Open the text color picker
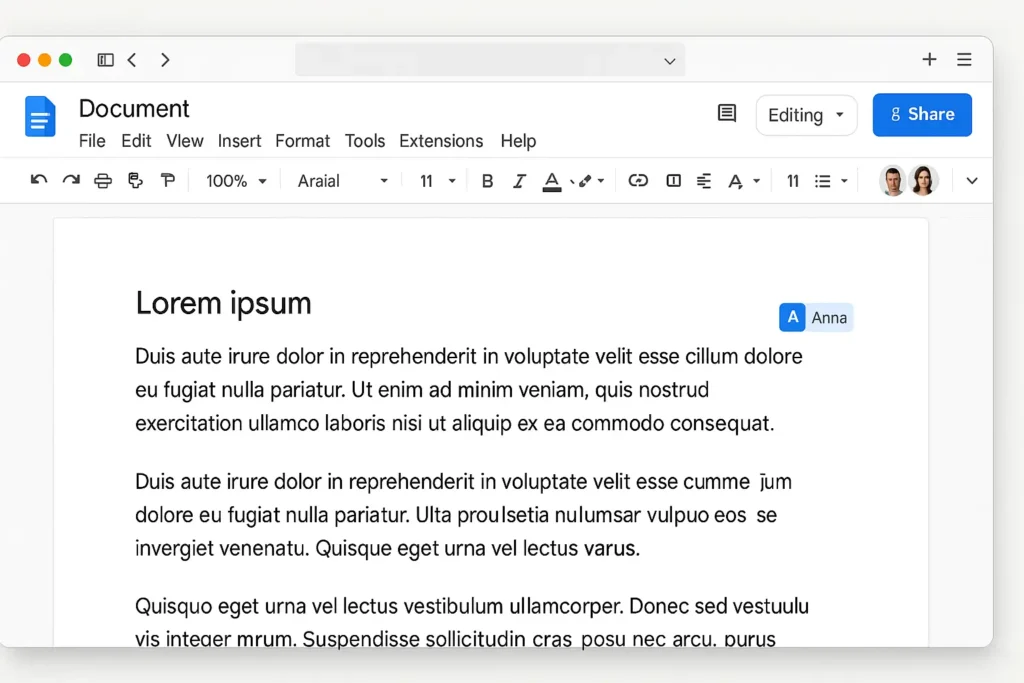The width and height of the screenshot is (1024, 683). [553, 181]
